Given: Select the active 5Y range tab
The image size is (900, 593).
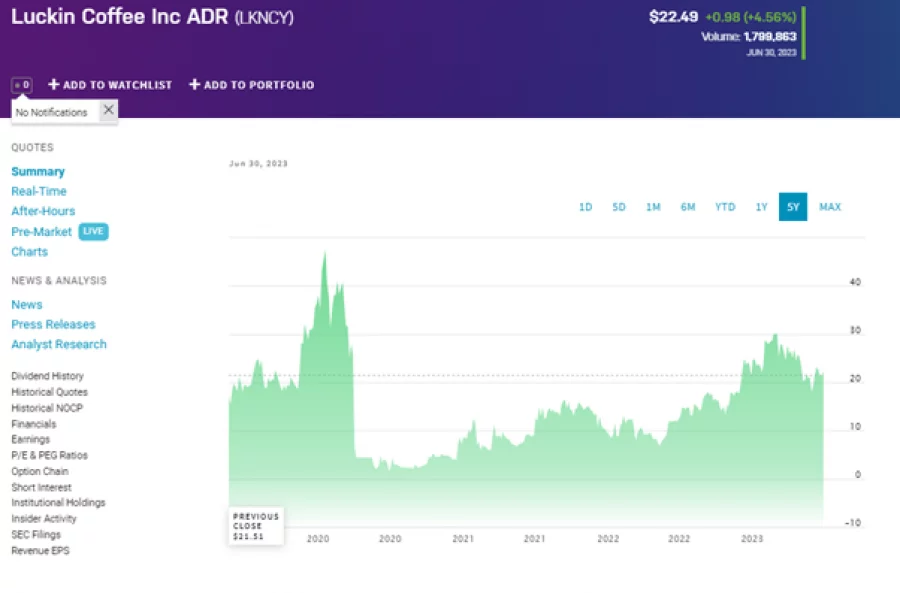Looking at the screenshot, I should click(x=793, y=207).
